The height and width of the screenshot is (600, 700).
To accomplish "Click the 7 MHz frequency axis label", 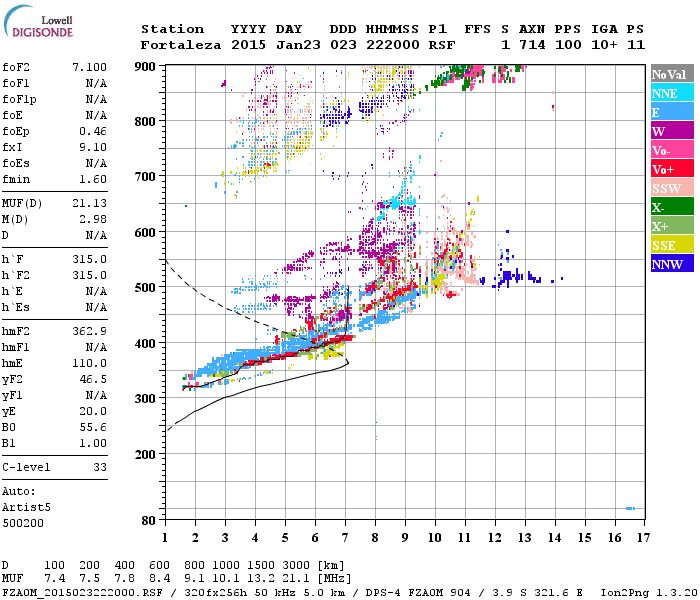I will click(x=345, y=538).
